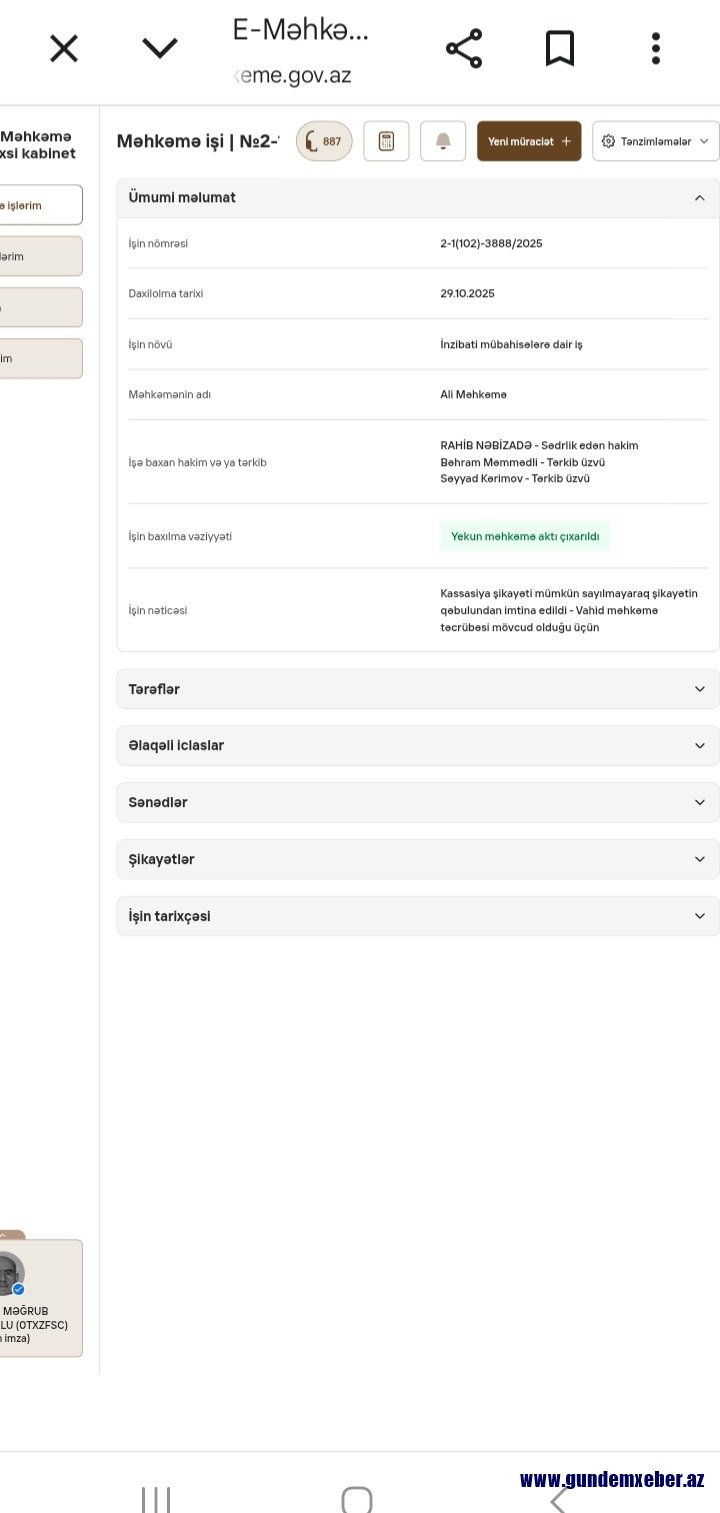Viewport: 720px width, 1513px height.
Task: Click the user profile avatar card
Action: click(40, 1298)
